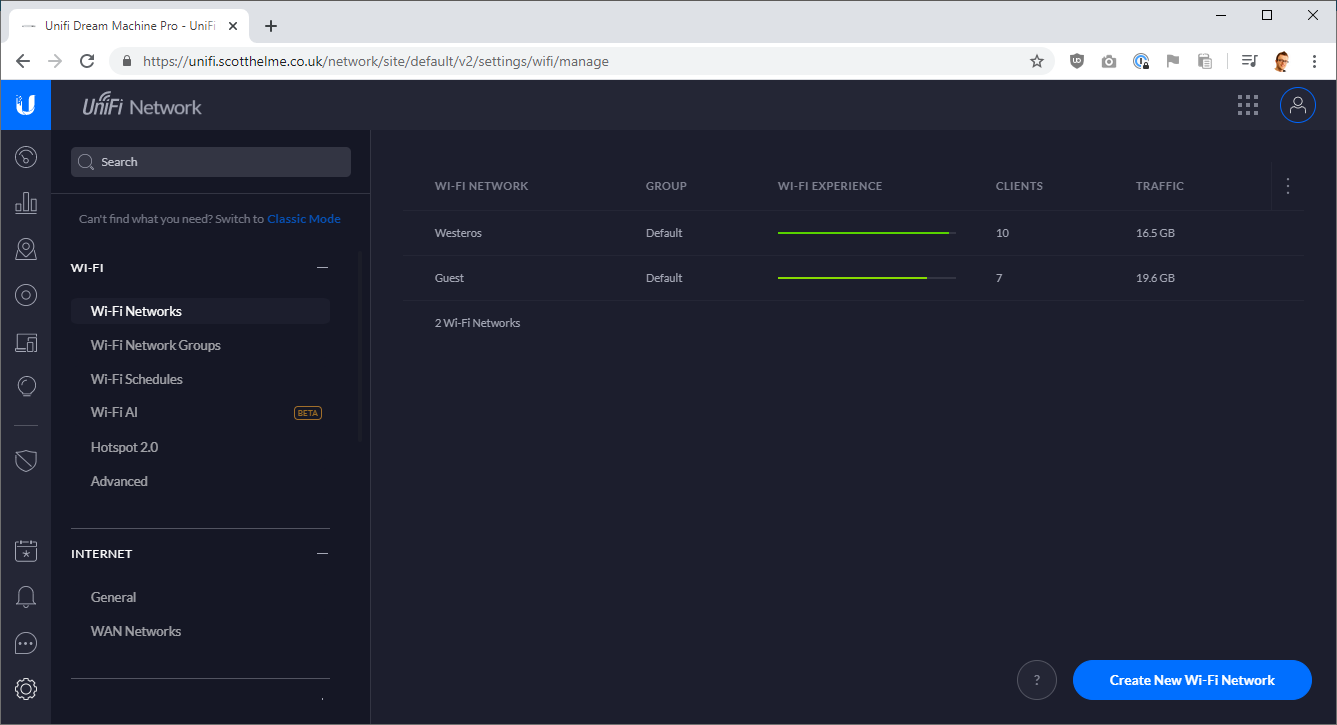Open a new browser tab
The image size is (1337, 725).
click(x=271, y=26)
